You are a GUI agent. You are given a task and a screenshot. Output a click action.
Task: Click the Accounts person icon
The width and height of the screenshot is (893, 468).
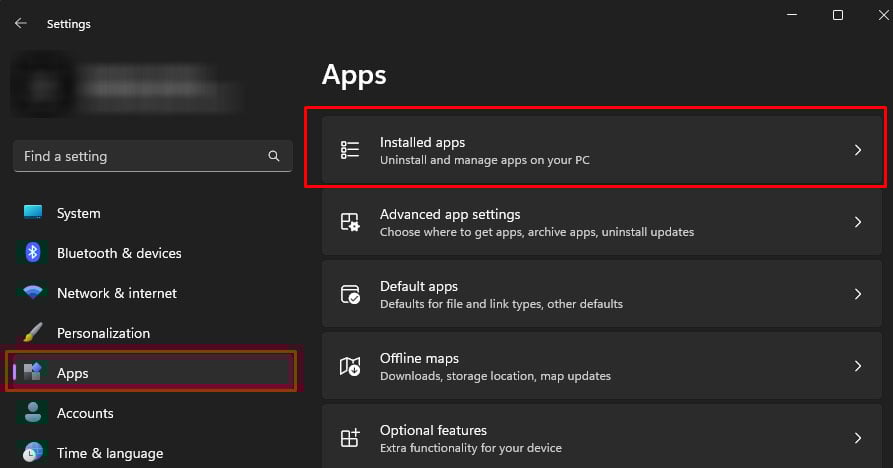coord(33,413)
